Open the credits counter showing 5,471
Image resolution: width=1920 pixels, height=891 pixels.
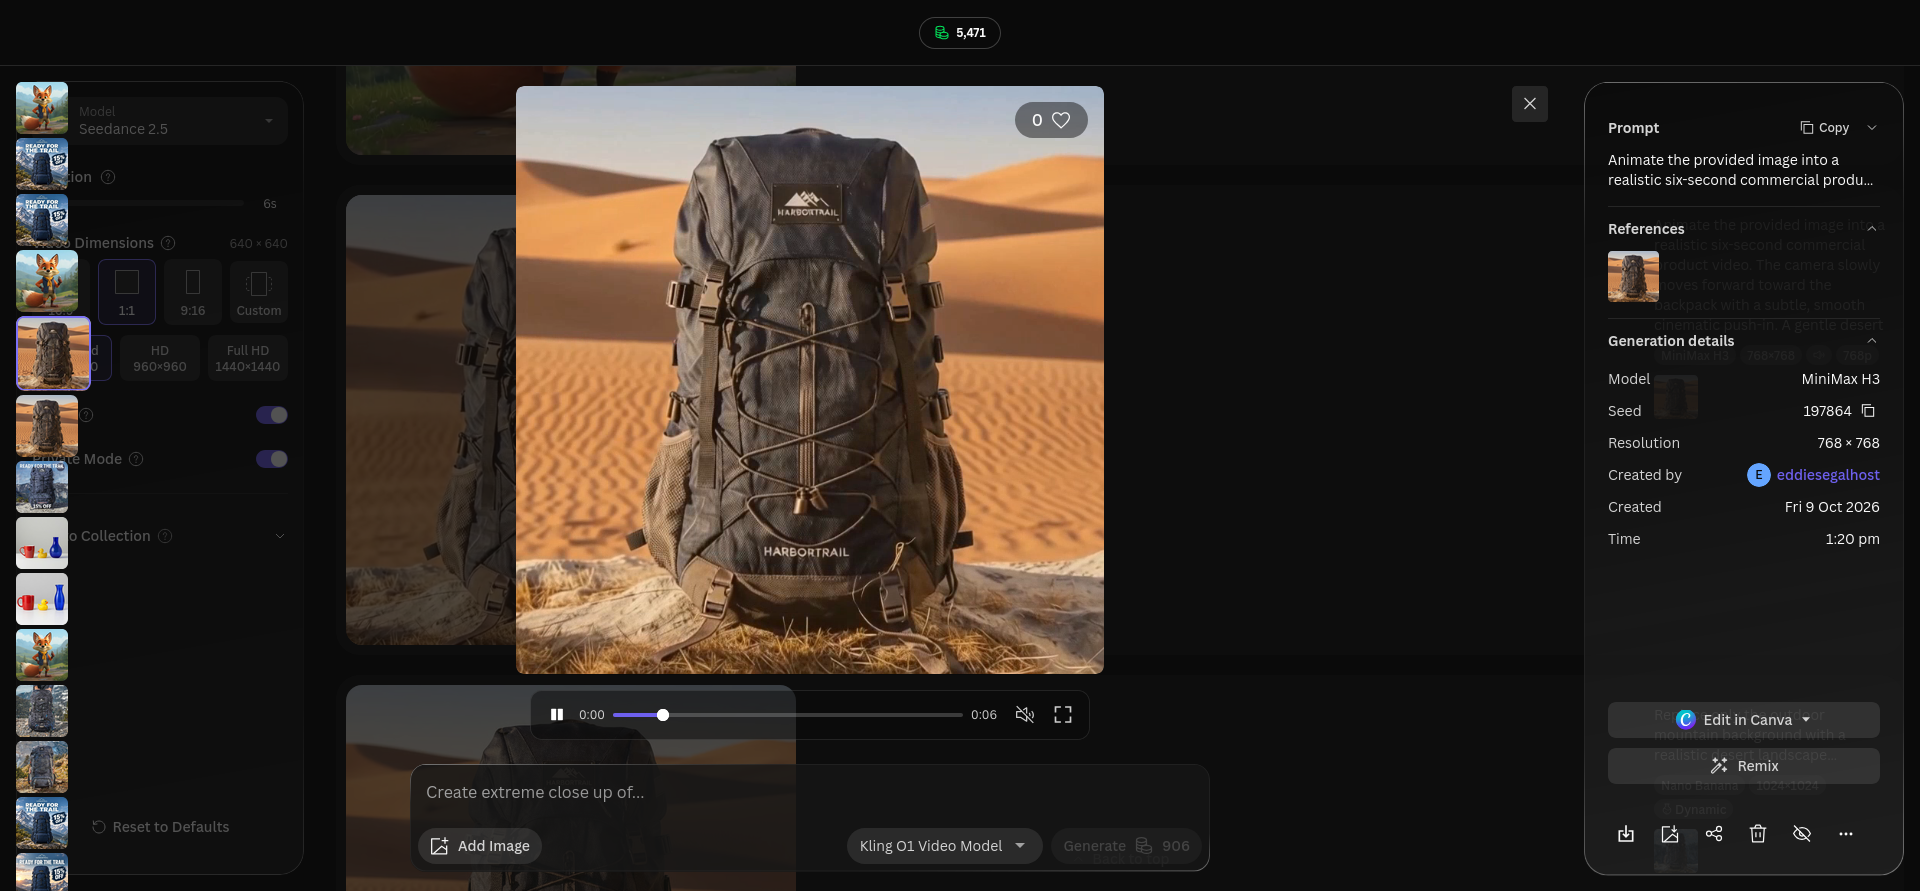point(960,33)
